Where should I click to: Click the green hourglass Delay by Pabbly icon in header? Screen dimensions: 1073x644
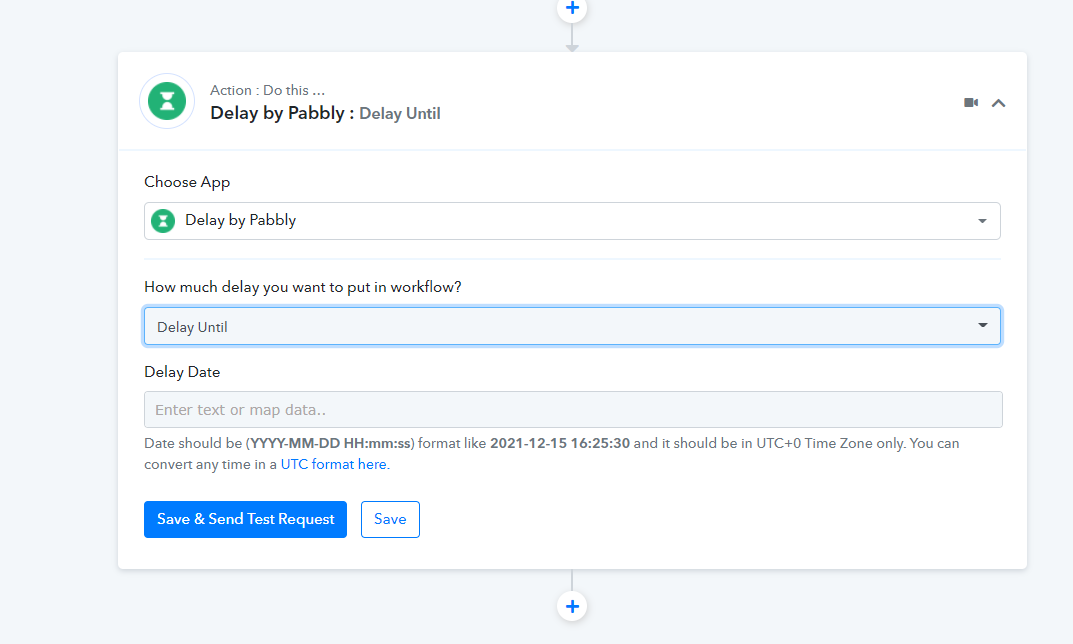tap(167, 101)
